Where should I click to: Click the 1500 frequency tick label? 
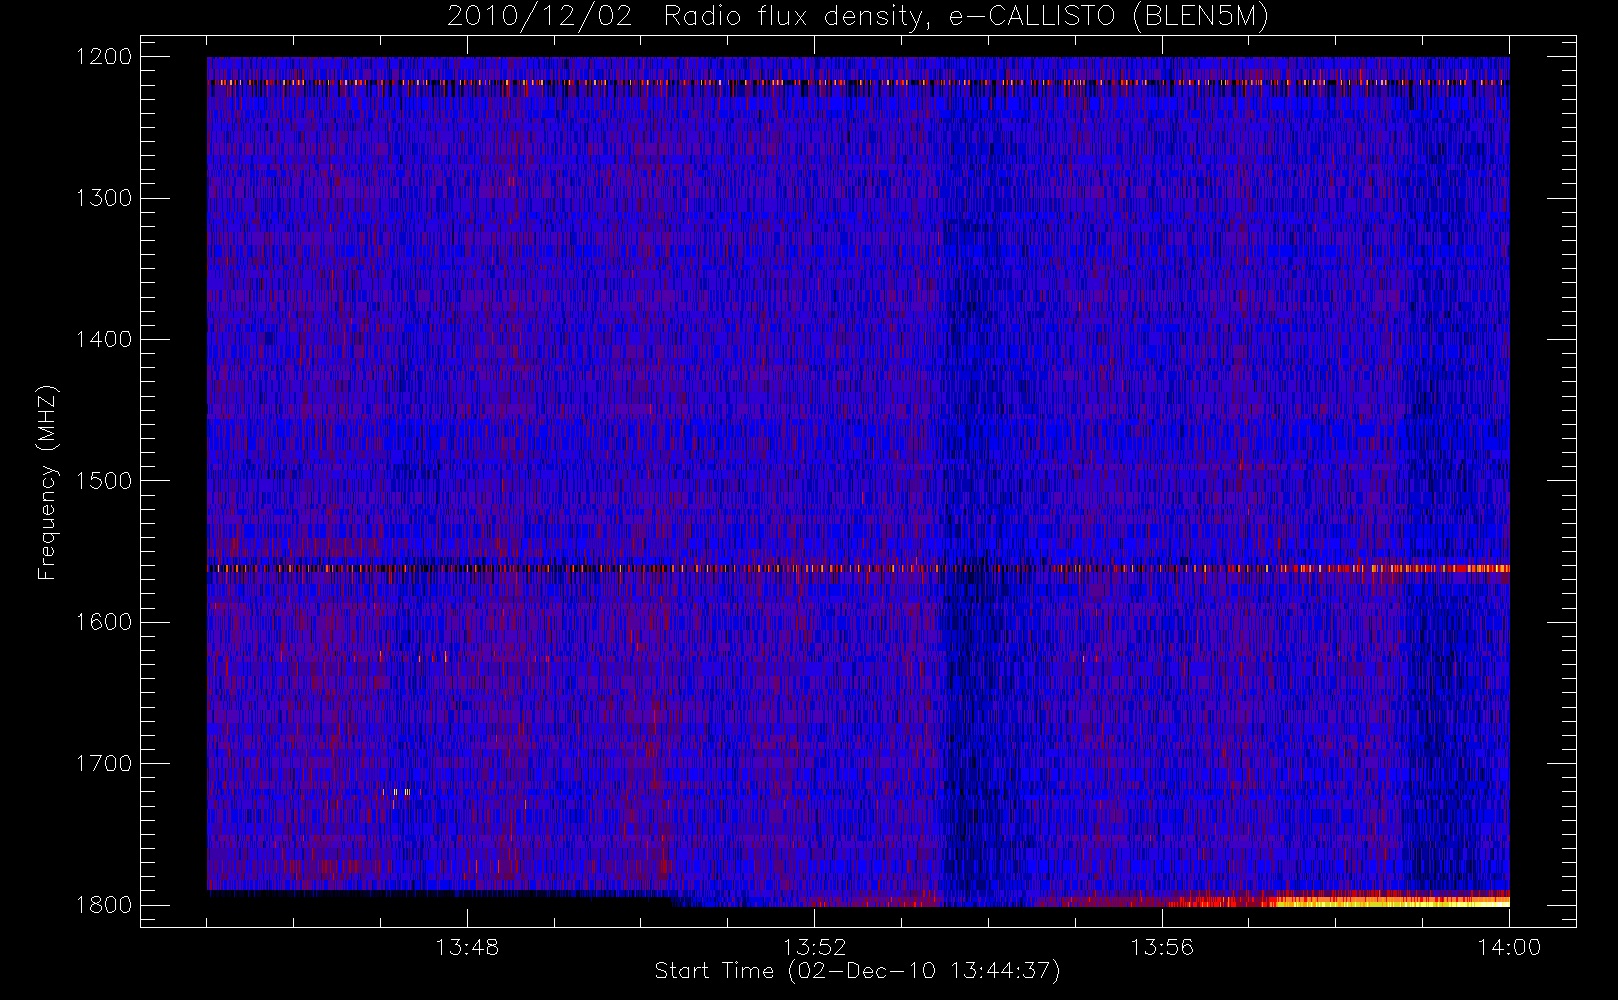(104, 481)
